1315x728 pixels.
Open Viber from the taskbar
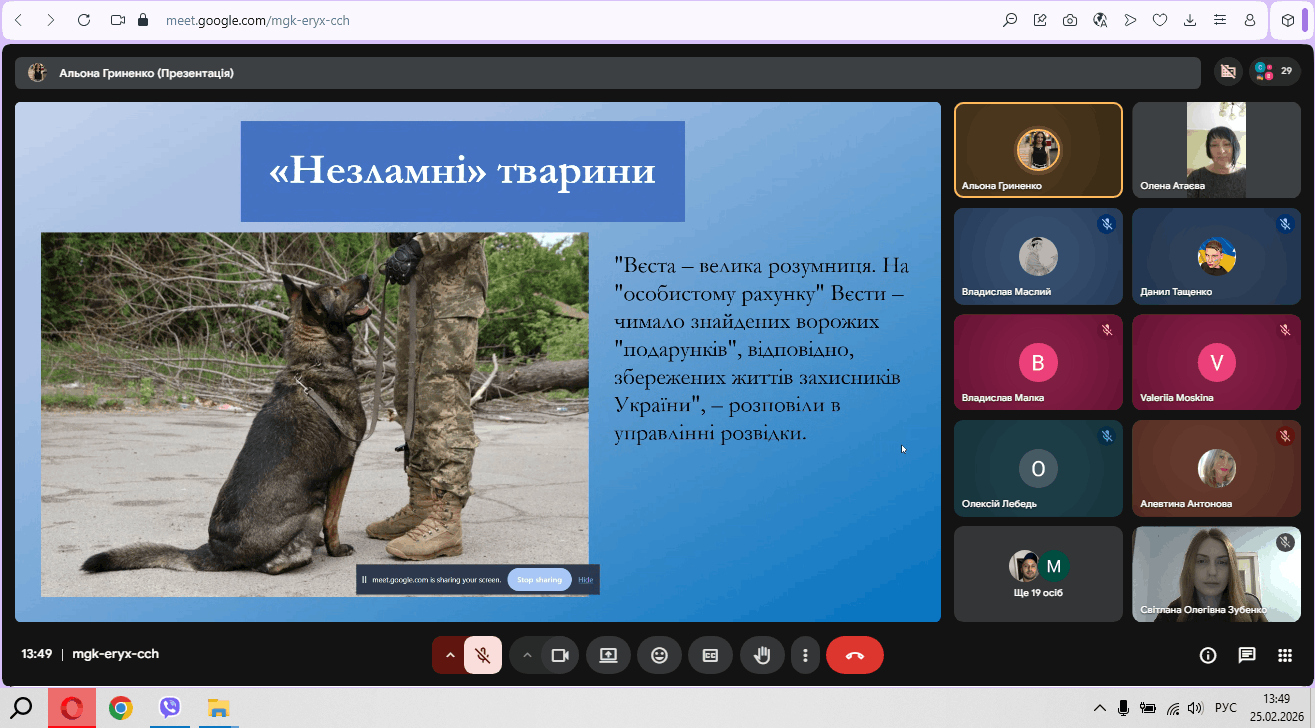[x=170, y=708]
